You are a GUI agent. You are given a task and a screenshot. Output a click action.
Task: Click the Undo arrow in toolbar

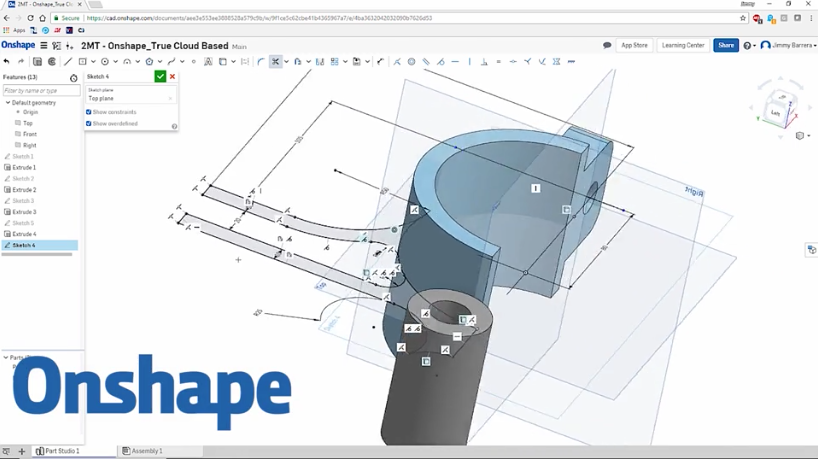(7, 62)
